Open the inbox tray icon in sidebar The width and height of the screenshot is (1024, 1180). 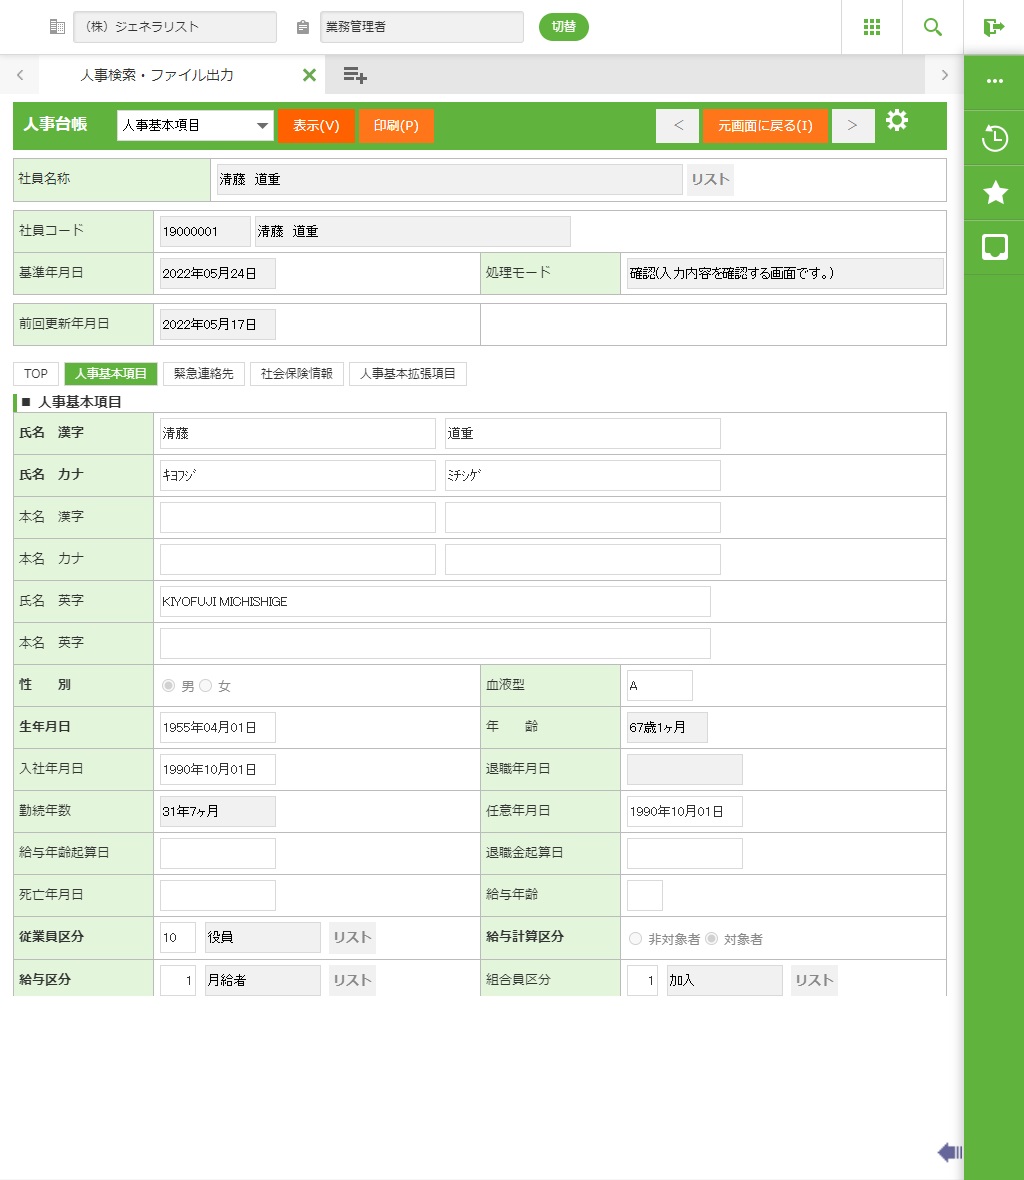[x=995, y=247]
